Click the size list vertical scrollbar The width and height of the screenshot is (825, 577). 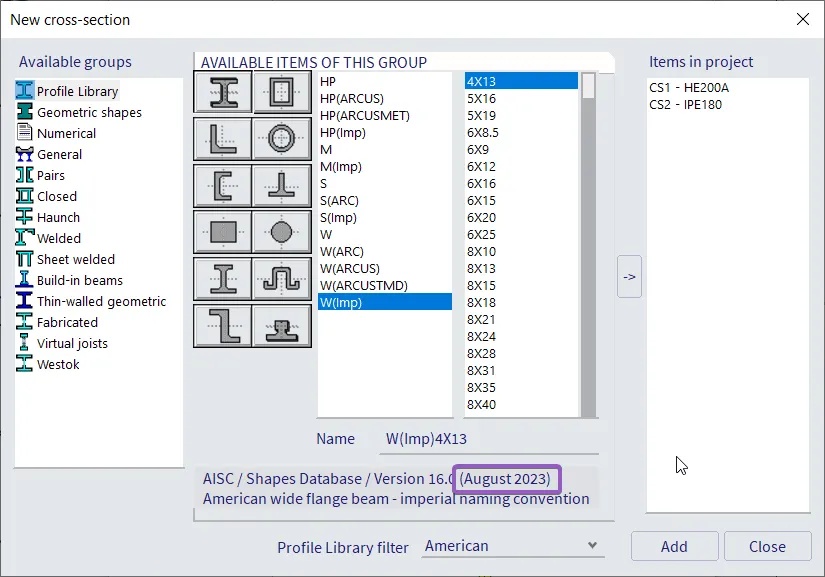[588, 250]
